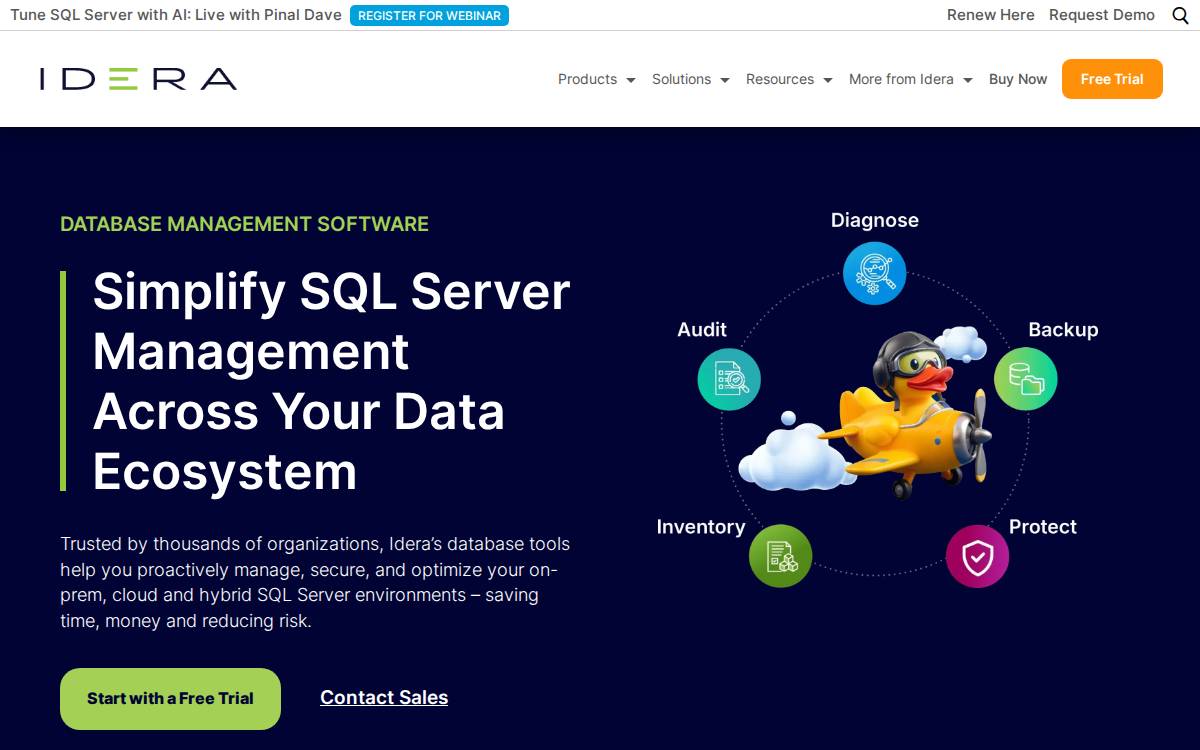Select the Audit circle icon
The image size is (1200, 750).
pyautogui.click(x=729, y=379)
